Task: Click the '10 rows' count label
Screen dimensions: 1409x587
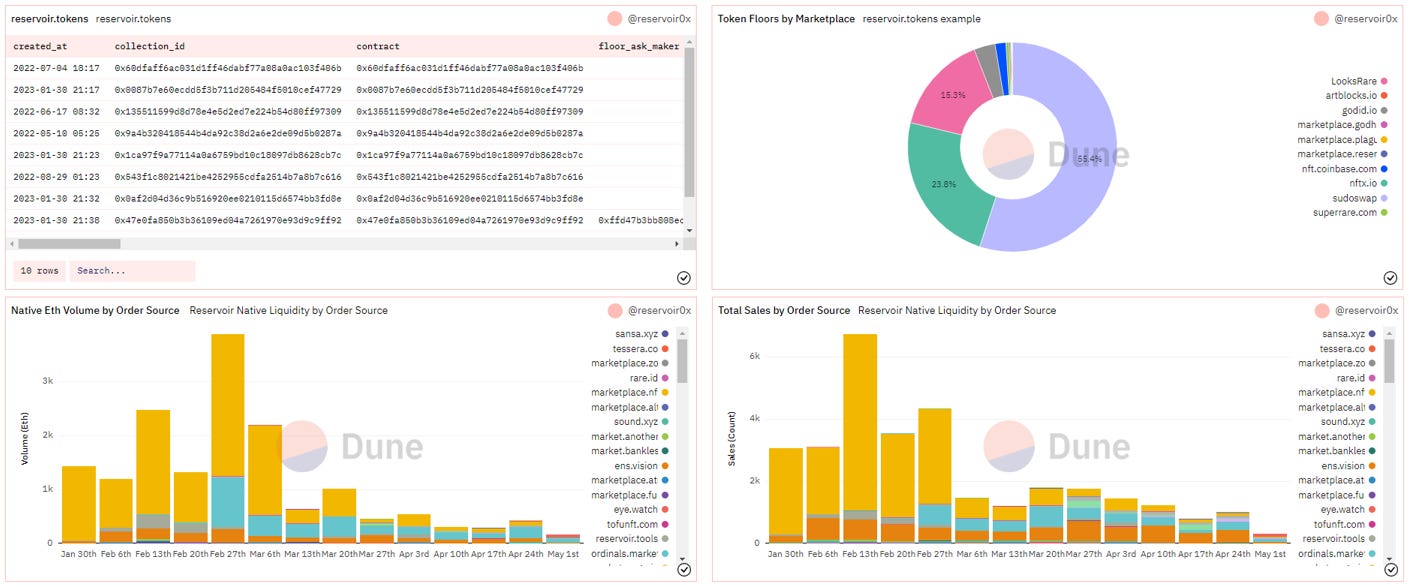Action: click(x=39, y=271)
